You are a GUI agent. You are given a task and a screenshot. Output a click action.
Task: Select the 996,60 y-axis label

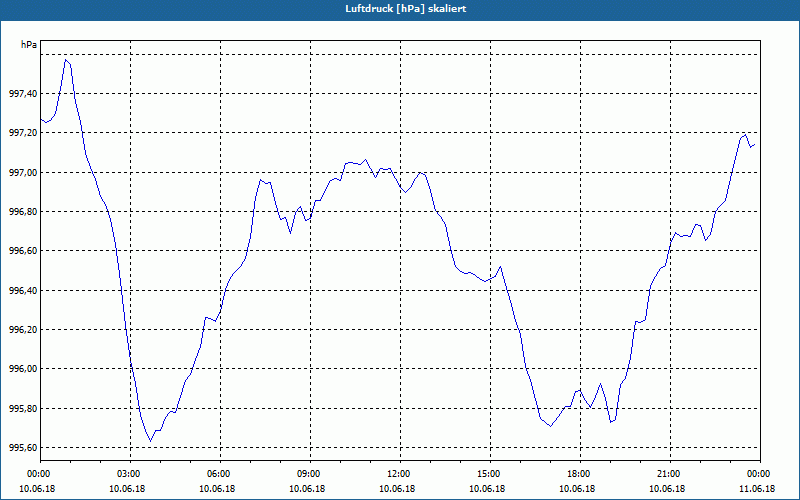(23, 251)
